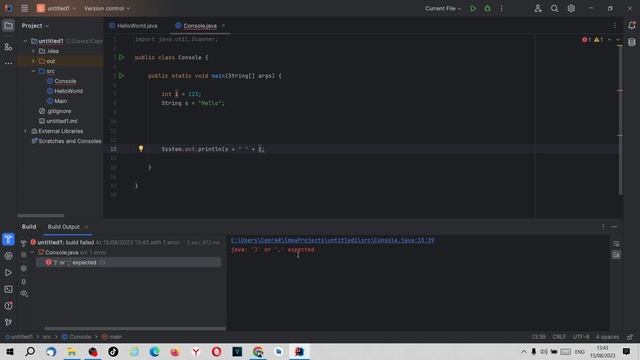640x360 pixels.
Task: Open Search Everywhere magnifier
Action: pos(554,8)
